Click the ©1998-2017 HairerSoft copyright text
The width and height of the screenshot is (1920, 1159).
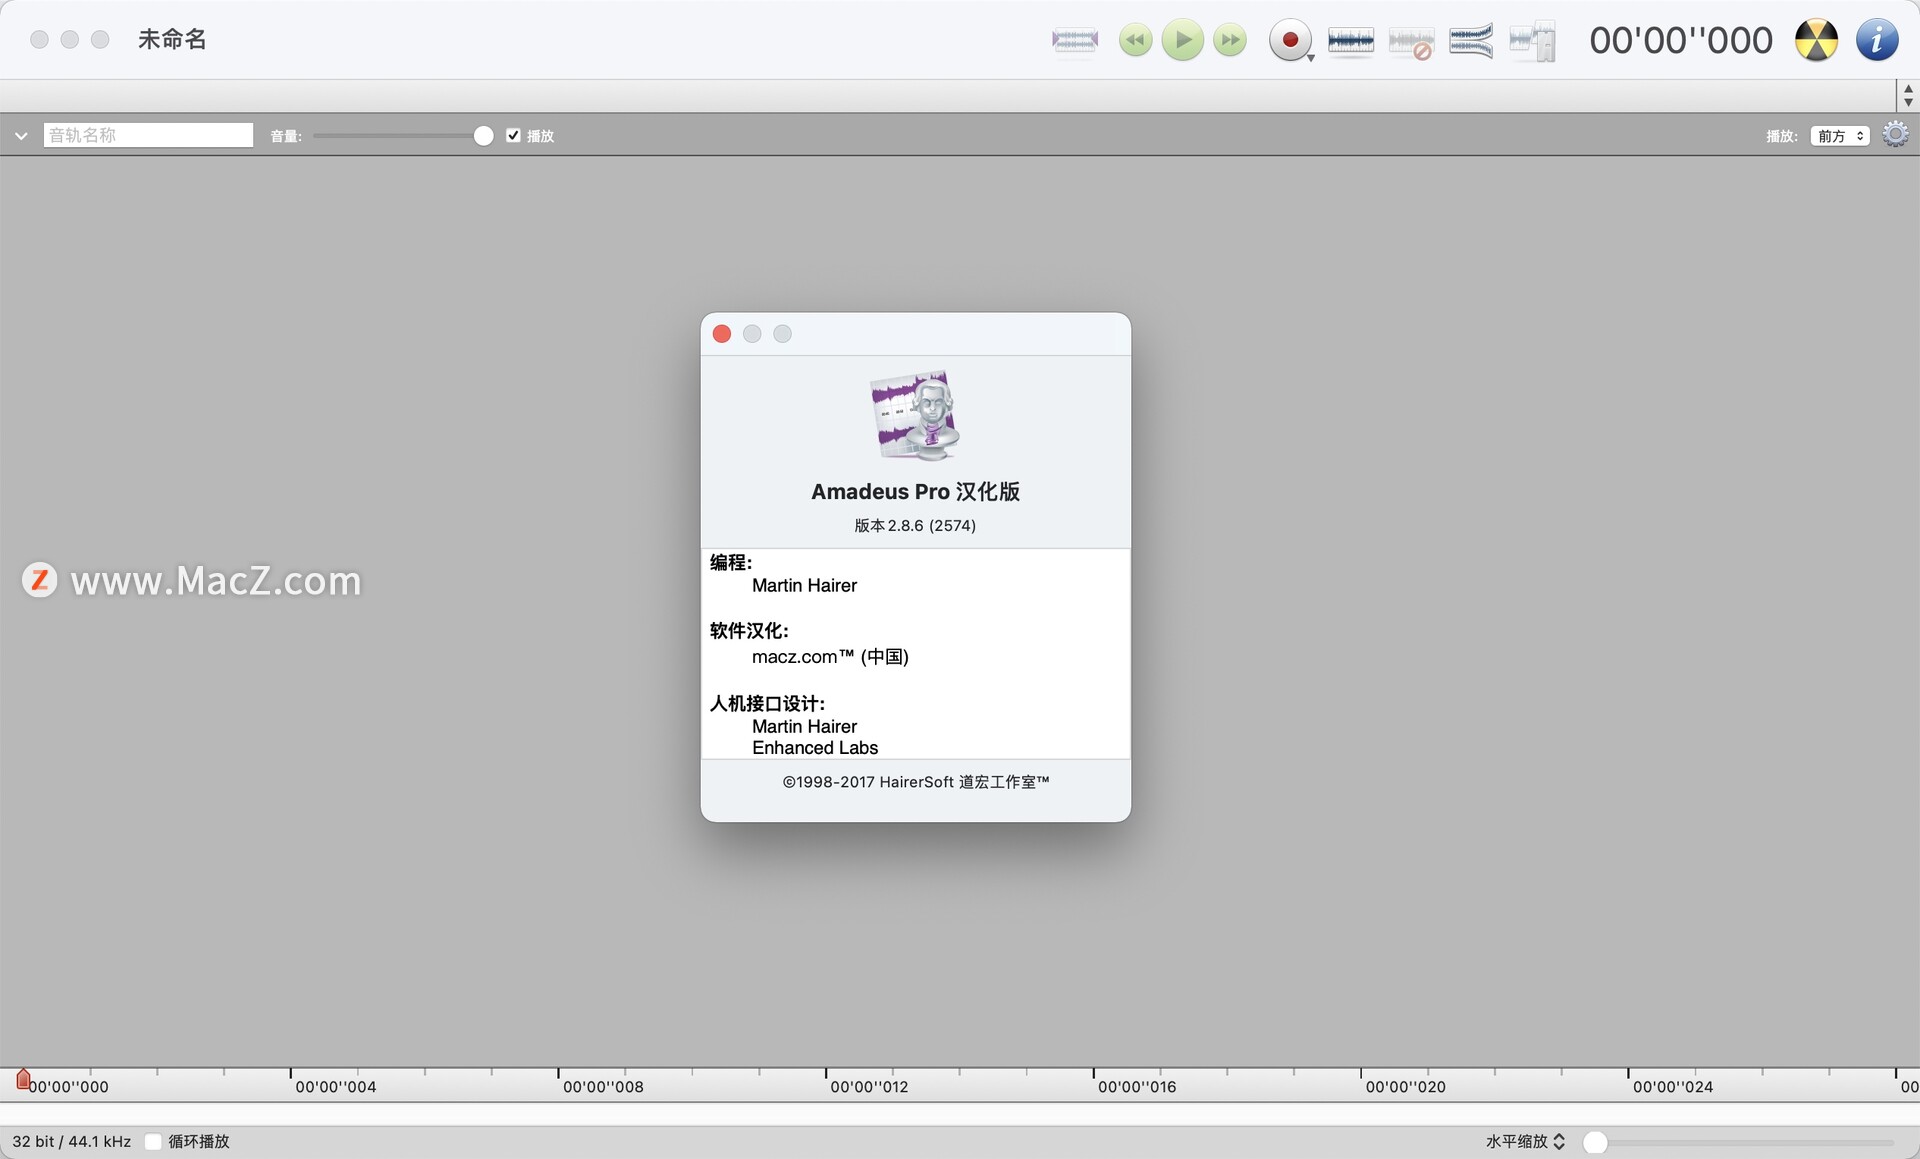915,782
